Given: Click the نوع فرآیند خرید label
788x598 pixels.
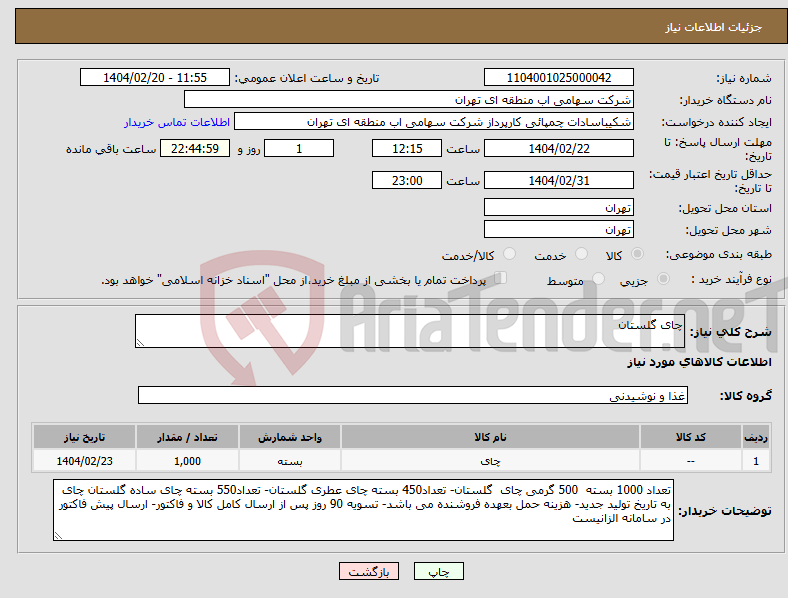Looking at the screenshot, I should click(x=732, y=279).
